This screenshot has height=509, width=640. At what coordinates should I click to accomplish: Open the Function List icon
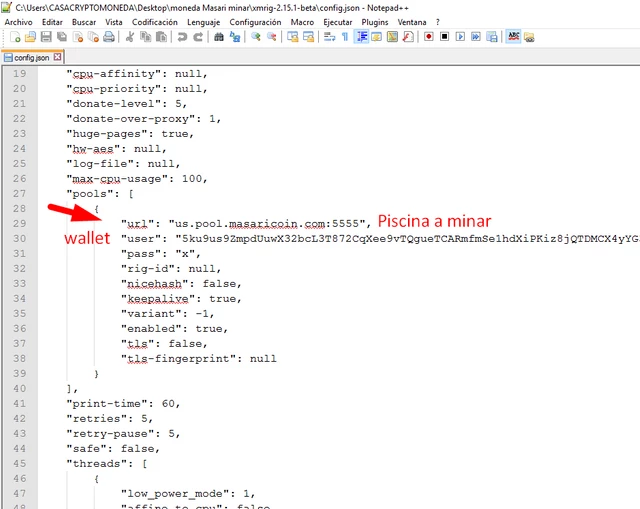pos(408,37)
